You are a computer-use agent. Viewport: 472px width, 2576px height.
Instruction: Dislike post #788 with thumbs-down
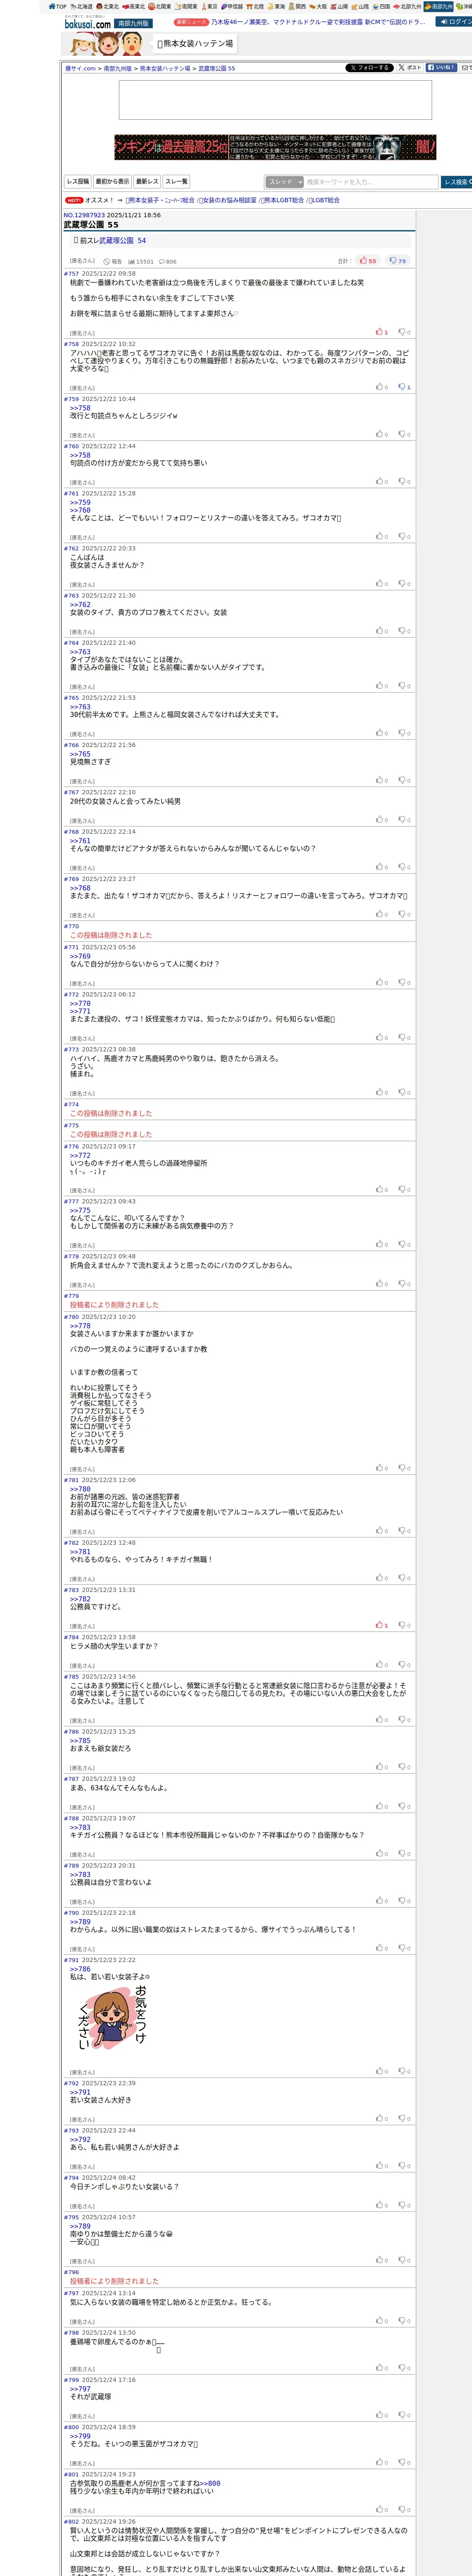tap(404, 1854)
